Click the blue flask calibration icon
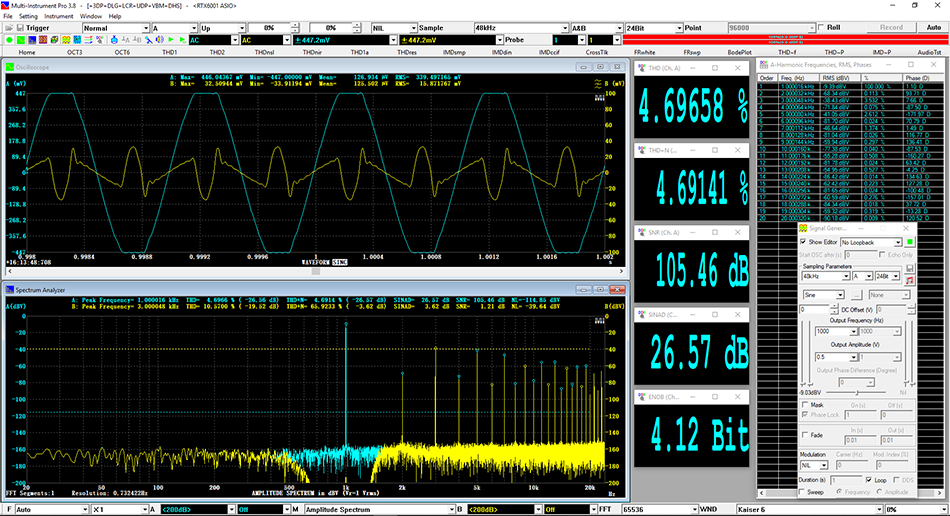The height and width of the screenshot is (516, 950). (x=115, y=40)
